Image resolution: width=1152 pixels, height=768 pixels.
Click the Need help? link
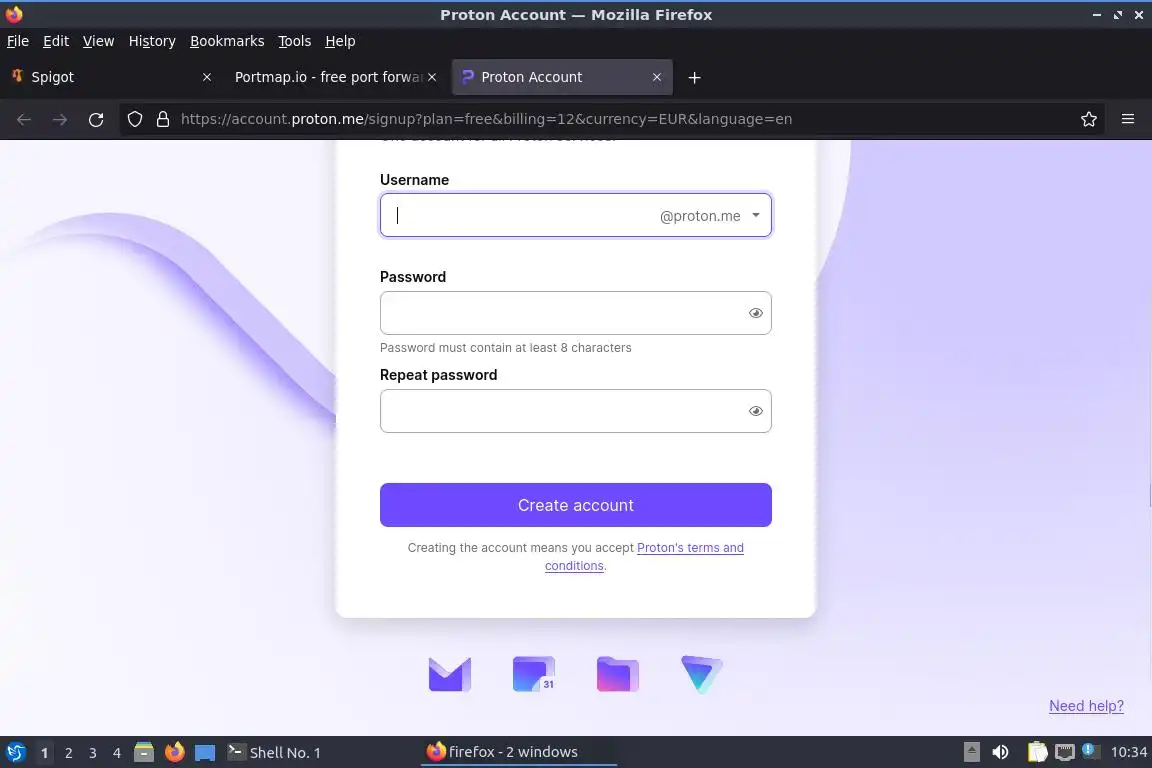coord(1086,706)
